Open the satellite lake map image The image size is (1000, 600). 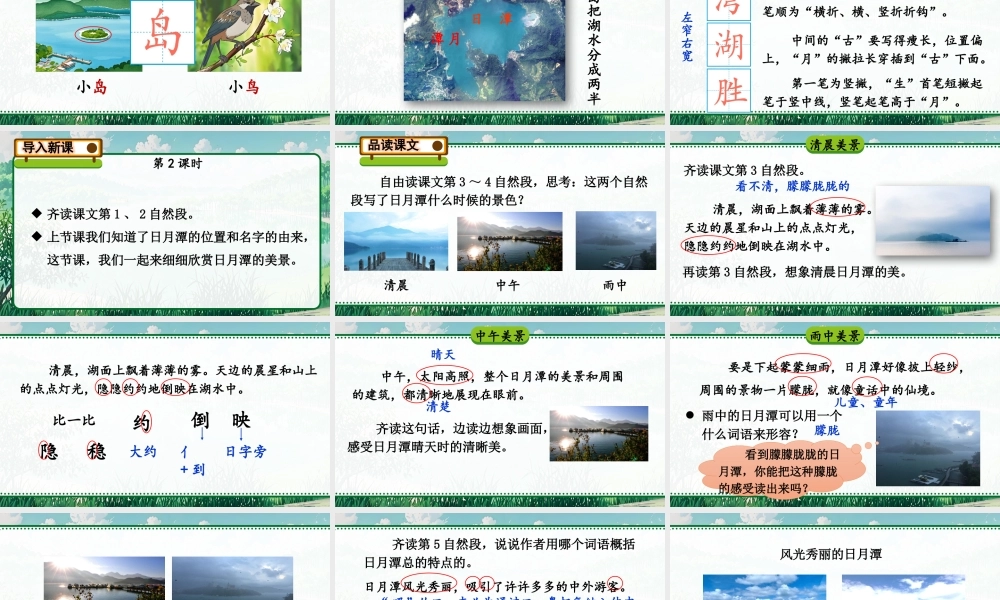tap(485, 50)
